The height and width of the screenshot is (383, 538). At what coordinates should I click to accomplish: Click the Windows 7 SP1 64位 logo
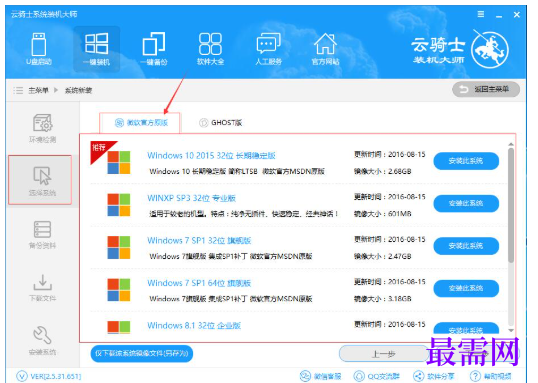pos(119,290)
